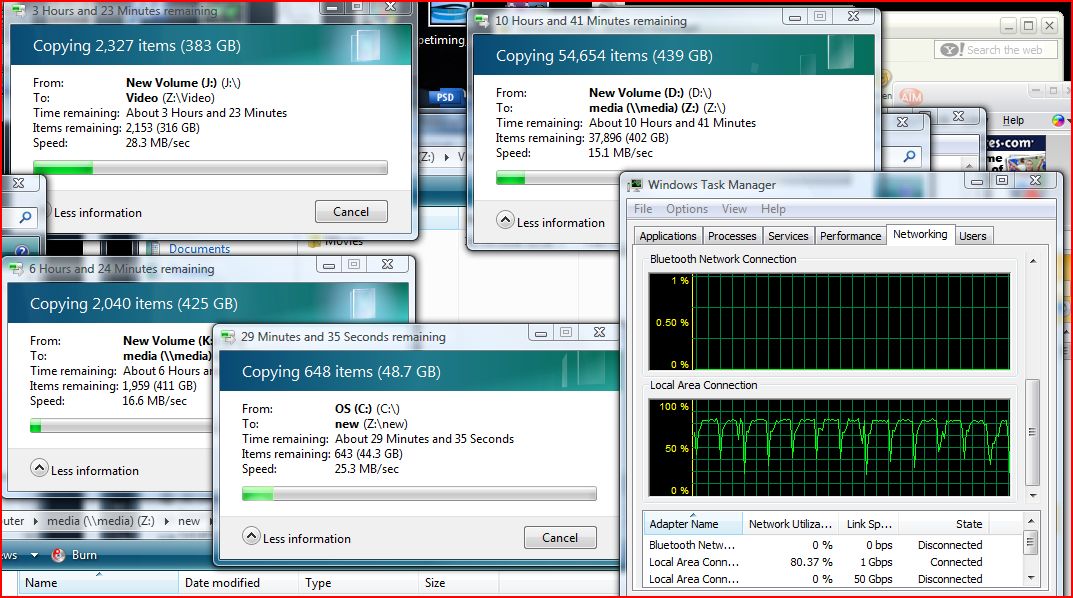Image resolution: width=1073 pixels, height=598 pixels.
Task: Click the Explorer search magnifier icon
Action: [x=909, y=156]
